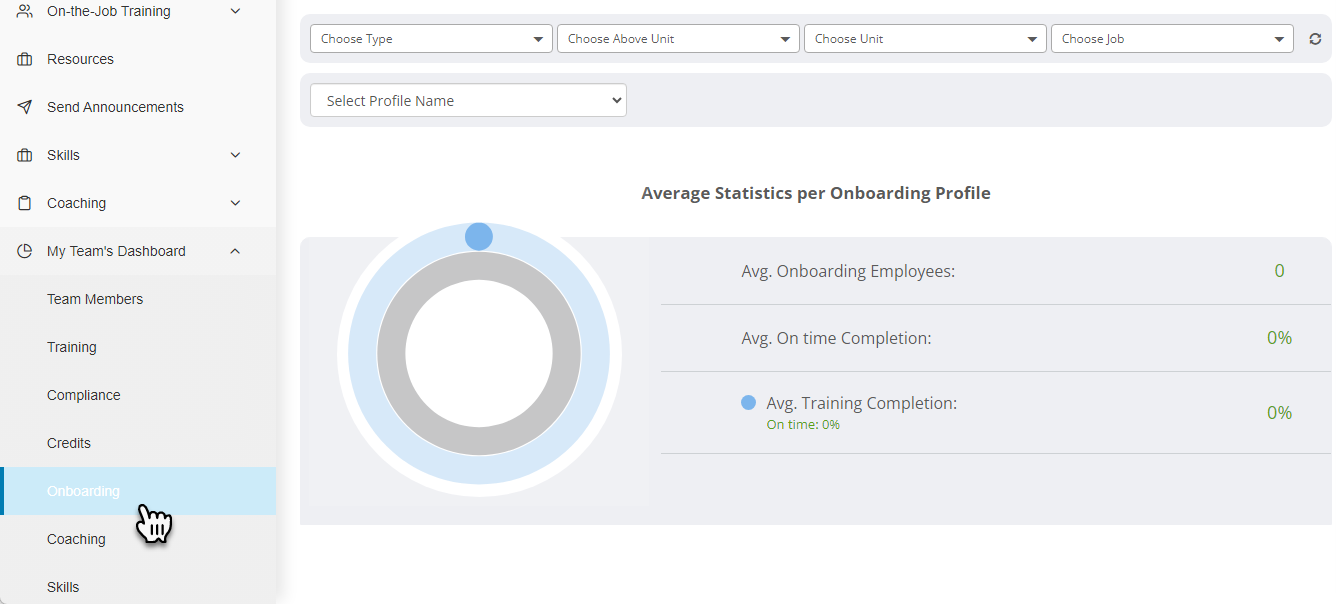Navigate to the Credits page
Image resolution: width=1336 pixels, height=604 pixels.
[x=69, y=443]
